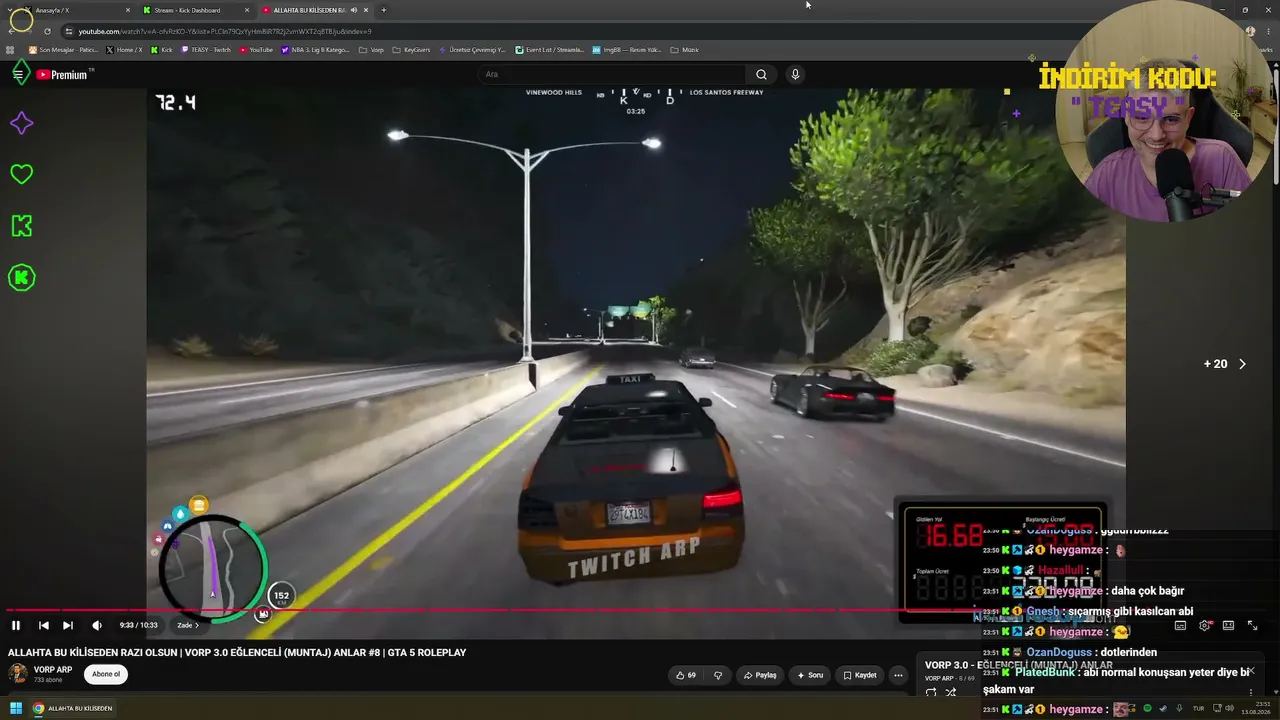Select the ALLAHTA BU KİLİSEDEN tab
The image size is (1280, 720).
click(x=315, y=10)
